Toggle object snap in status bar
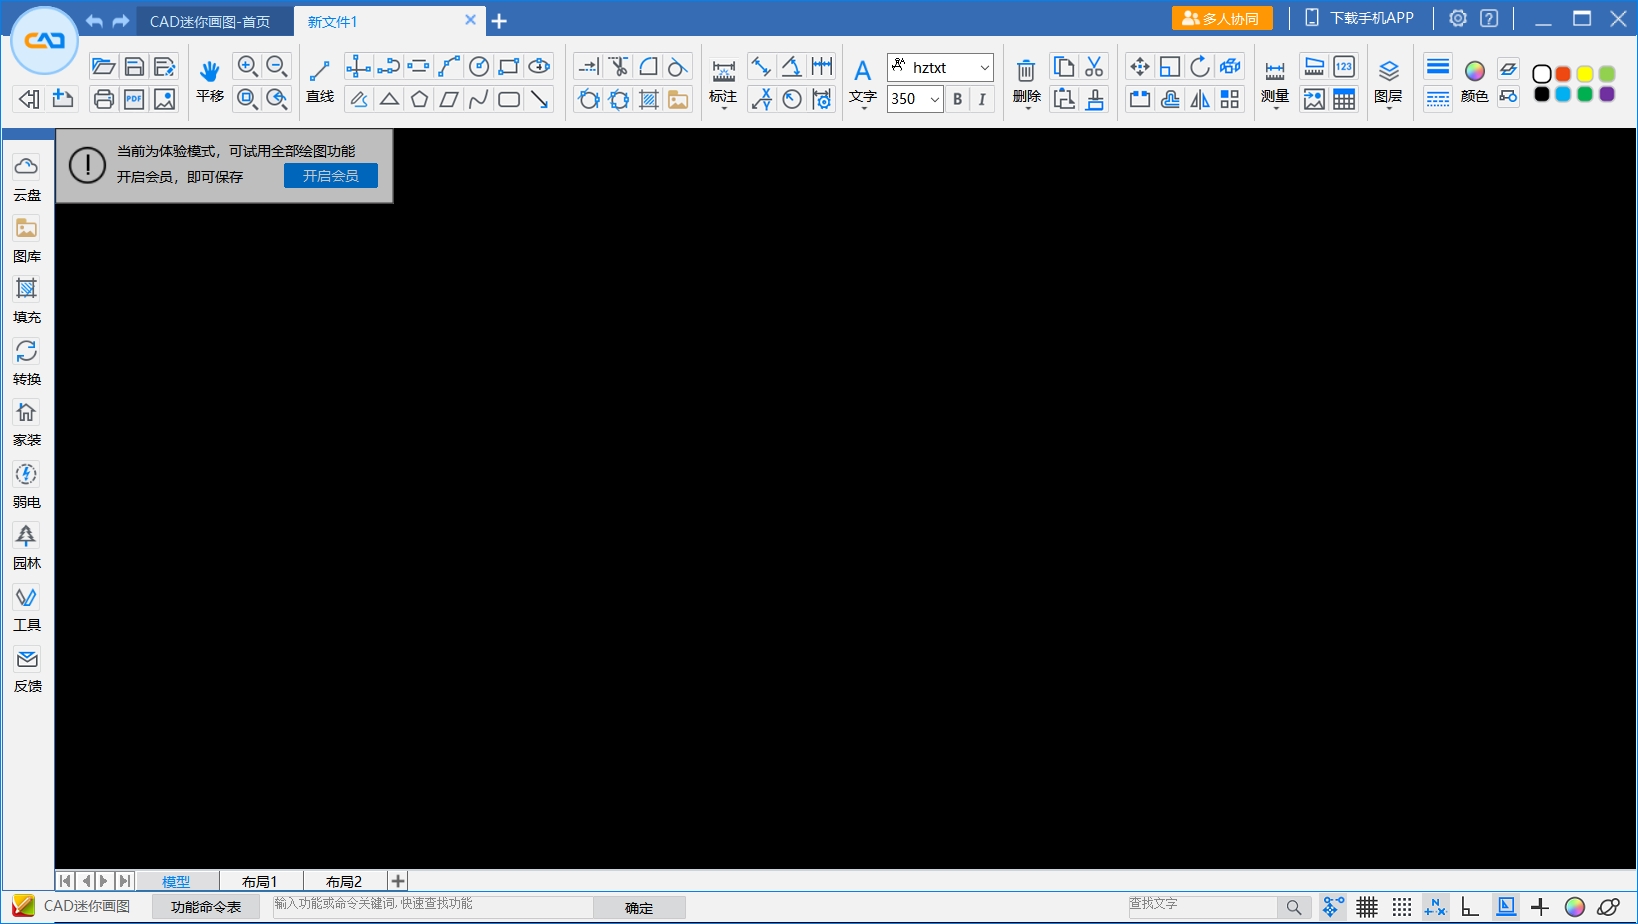Screen dimensions: 1638x924 coord(1332,907)
